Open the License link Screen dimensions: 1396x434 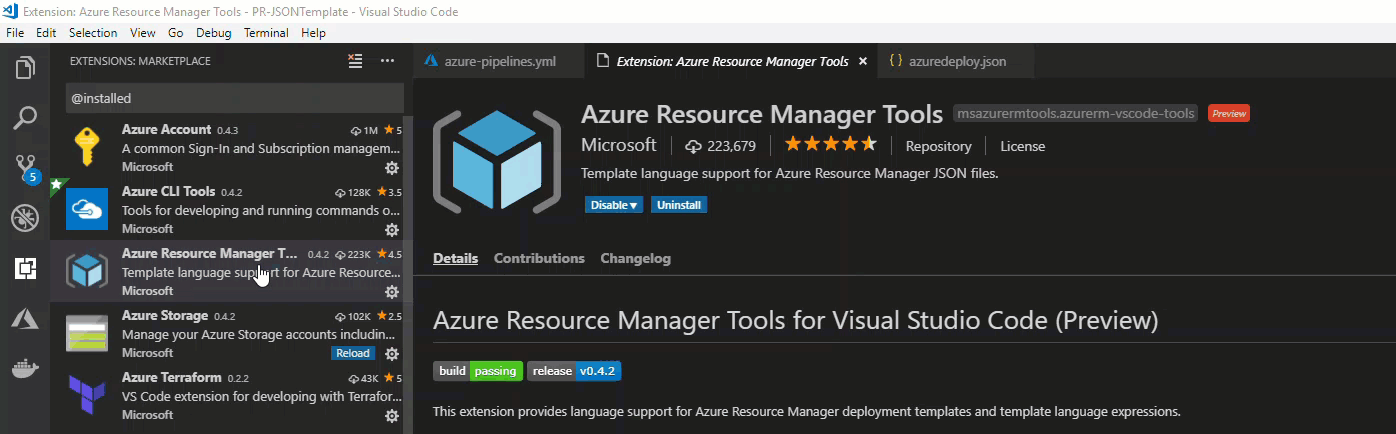(x=1022, y=146)
